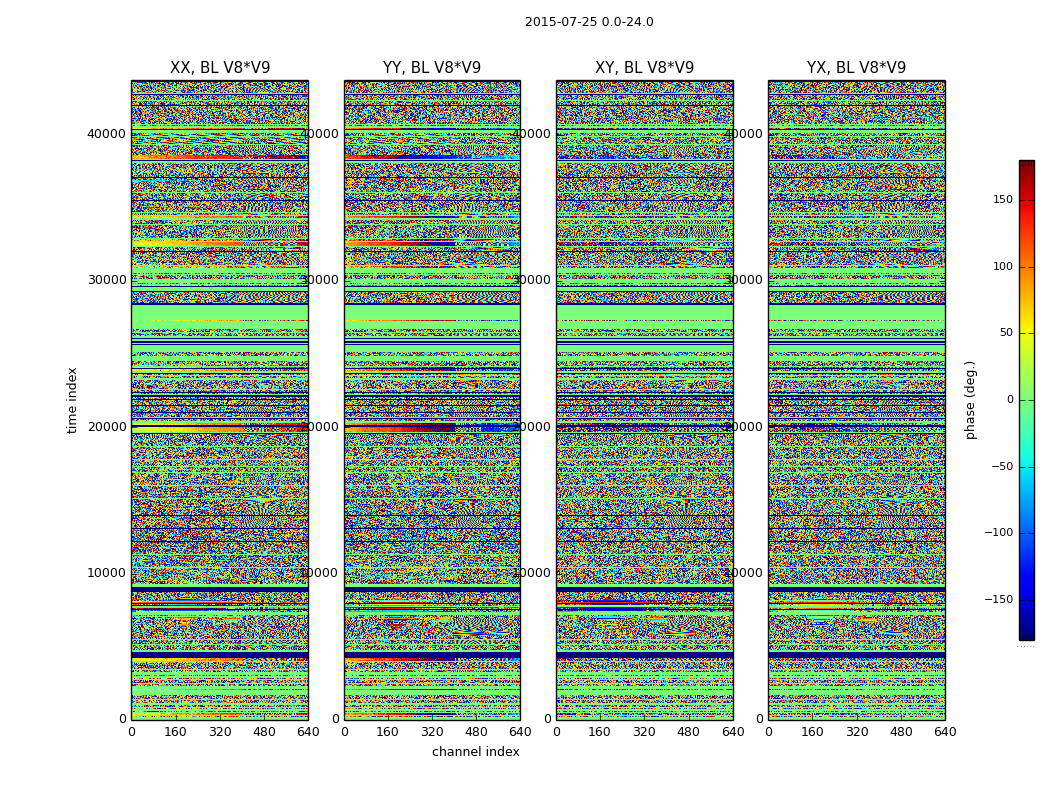Click the 'phase (deg.)' colorbar label

(970, 400)
